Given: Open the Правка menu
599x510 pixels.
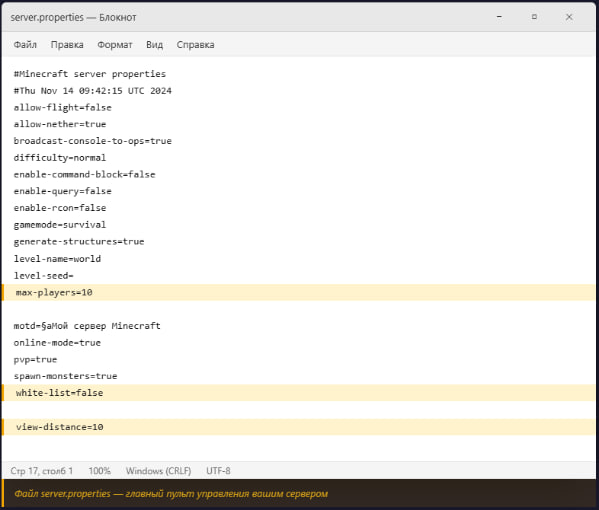Looking at the screenshot, I should (67, 45).
